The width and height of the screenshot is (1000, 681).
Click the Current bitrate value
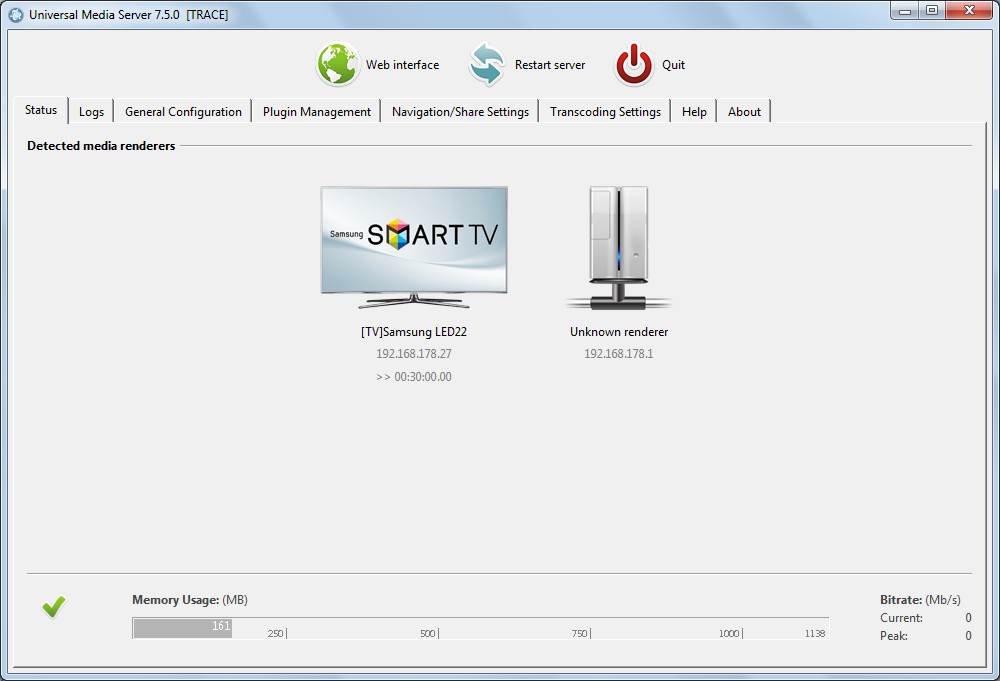(968, 617)
